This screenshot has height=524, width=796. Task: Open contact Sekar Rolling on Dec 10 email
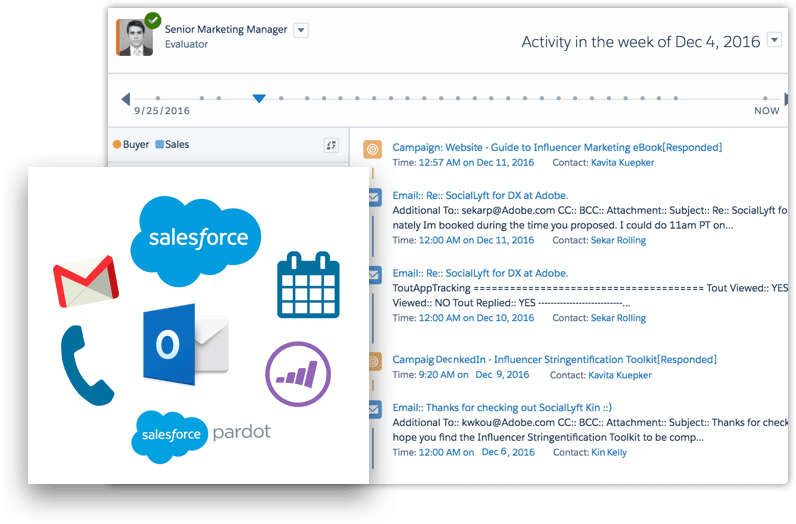tap(618, 318)
